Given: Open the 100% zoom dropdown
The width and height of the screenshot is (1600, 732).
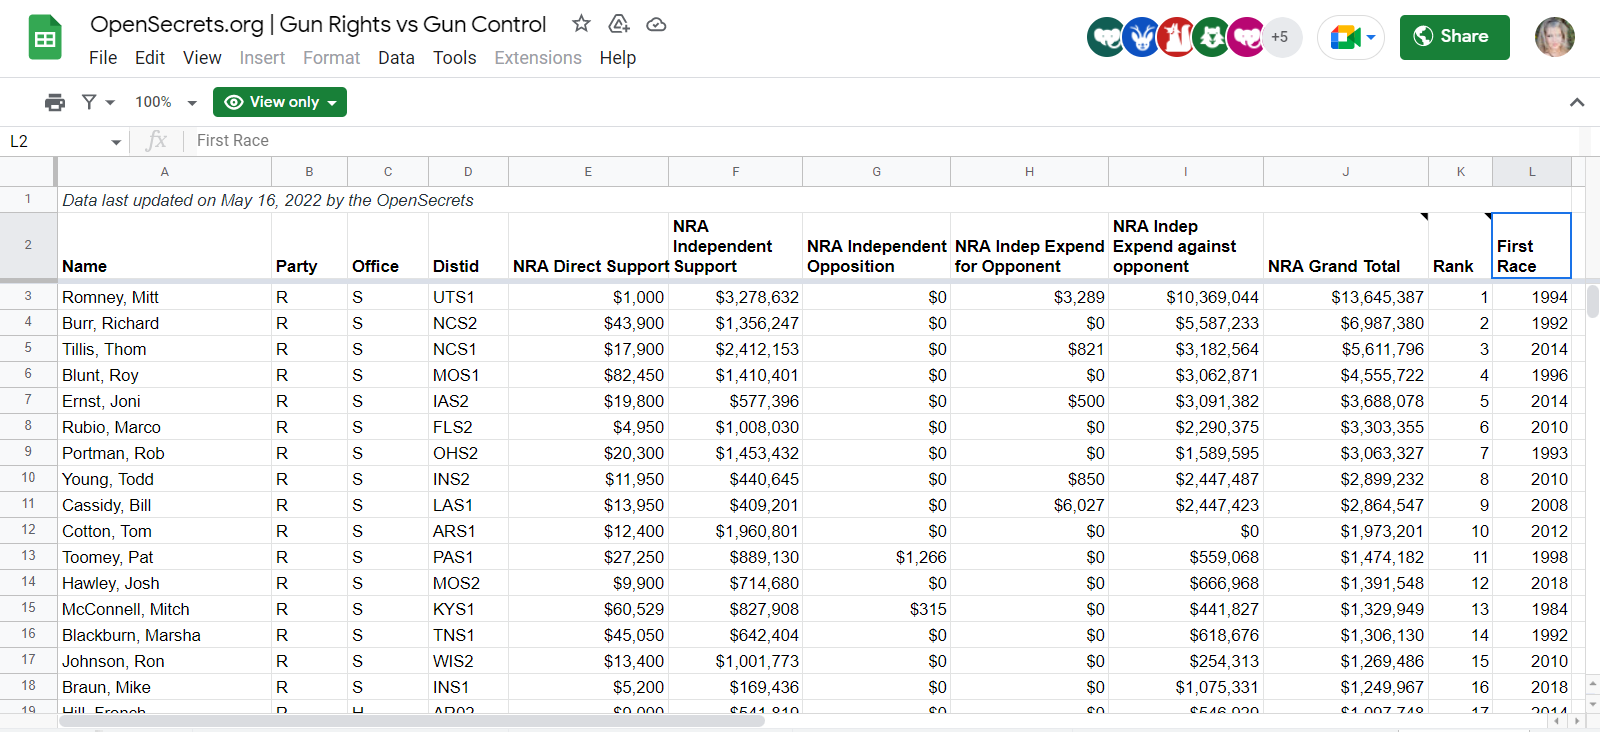Looking at the screenshot, I should (165, 102).
